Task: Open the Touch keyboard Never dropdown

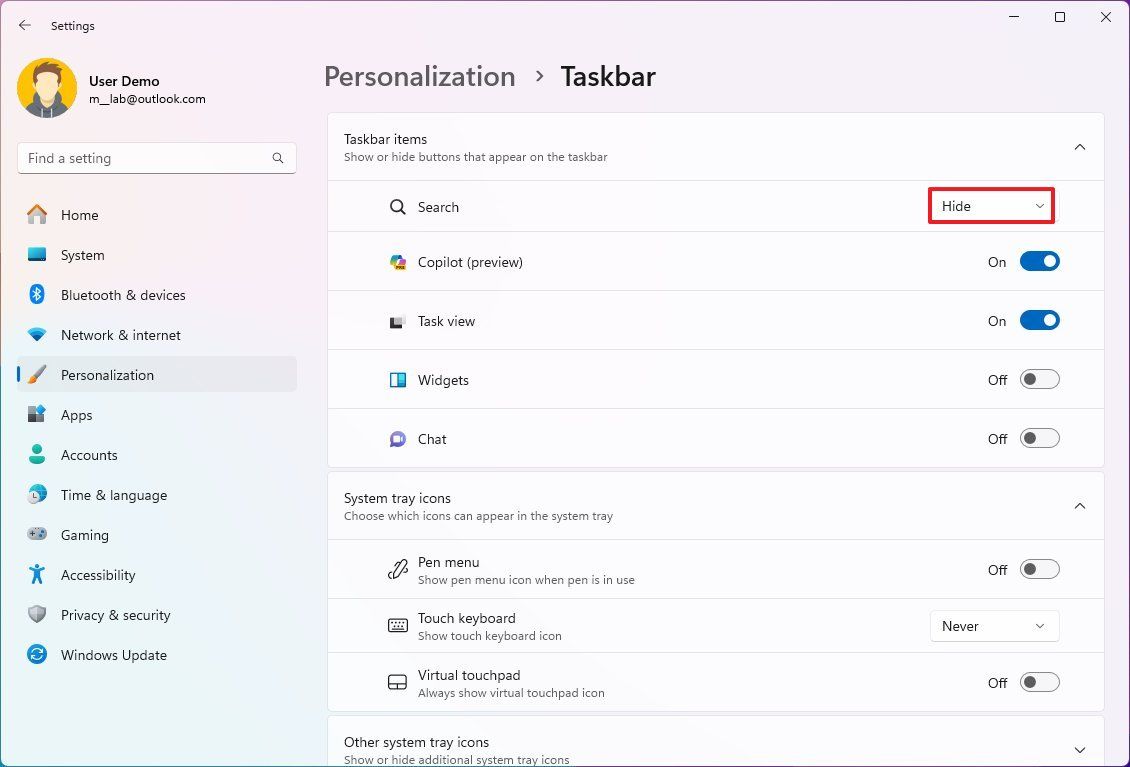Action: tap(994, 625)
